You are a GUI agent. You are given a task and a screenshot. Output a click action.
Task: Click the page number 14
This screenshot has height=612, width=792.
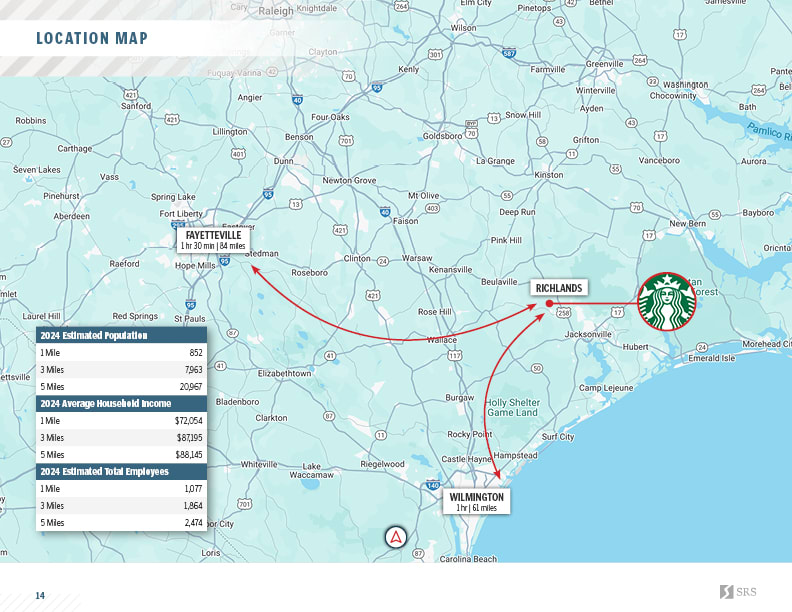[40, 595]
